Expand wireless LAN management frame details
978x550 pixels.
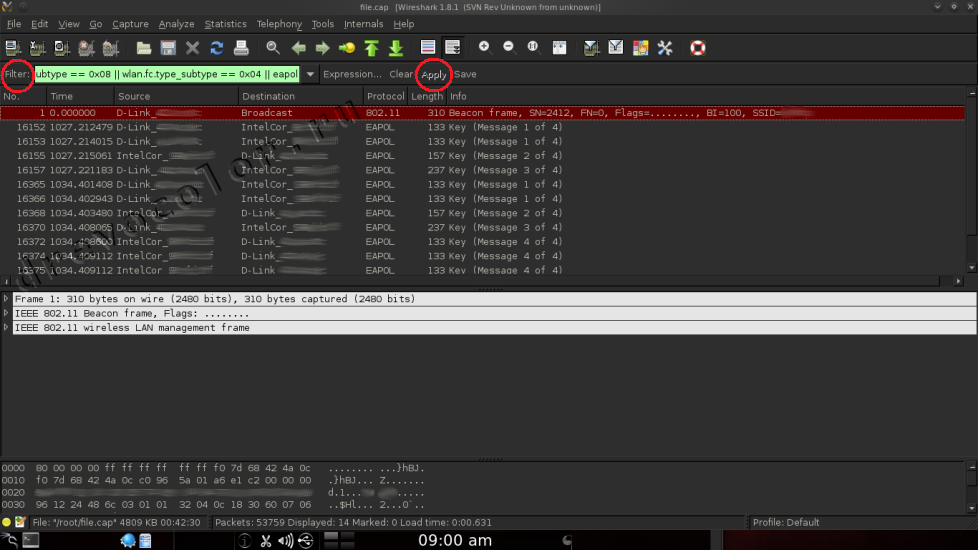[6, 327]
